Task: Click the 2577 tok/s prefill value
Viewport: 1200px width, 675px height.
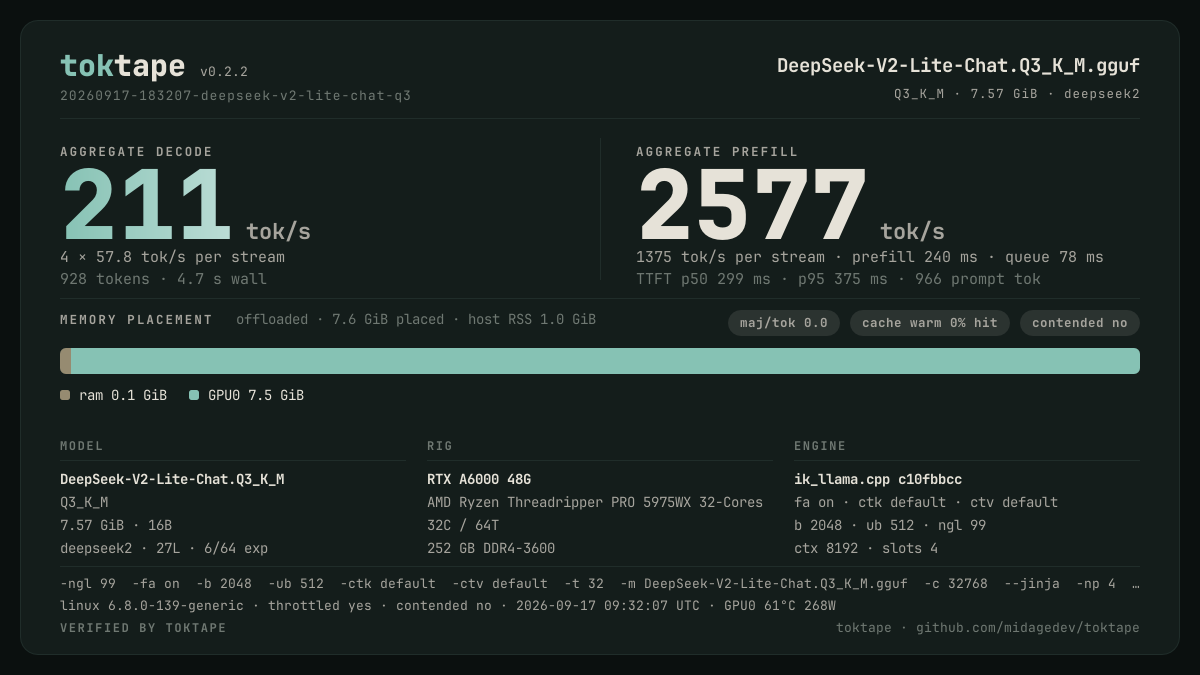Action: click(x=790, y=205)
